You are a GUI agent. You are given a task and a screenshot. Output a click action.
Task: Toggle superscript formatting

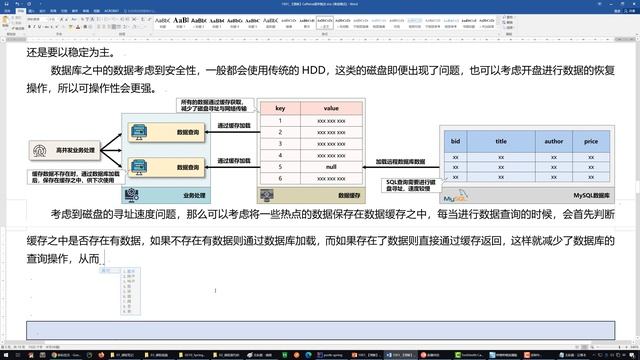(57, 27)
